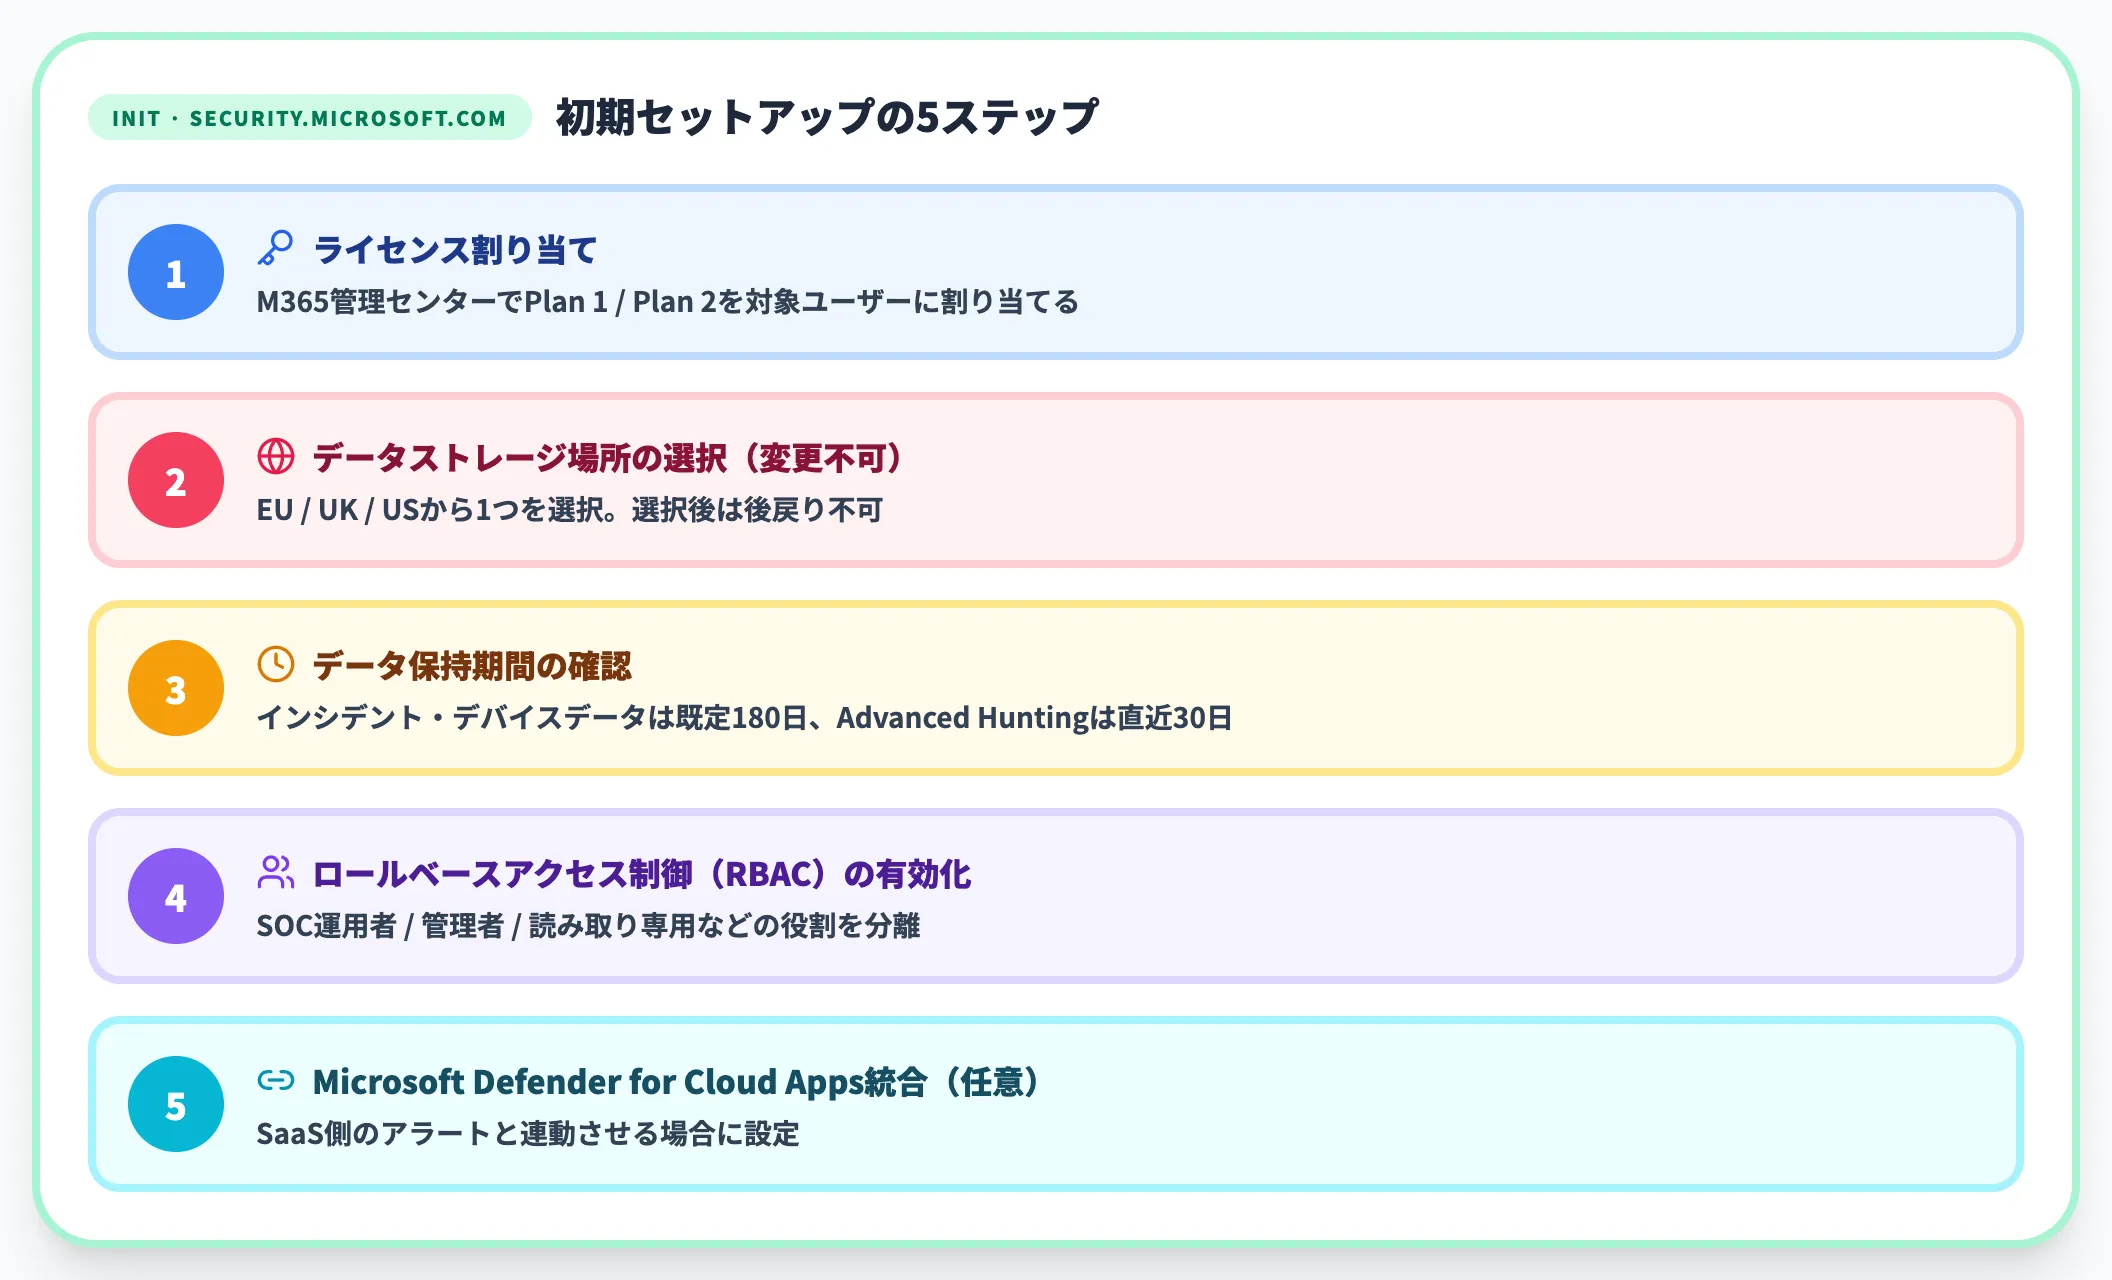Click the INIT · SECURITY.MICROSOFT.COM badge
Image resolution: width=2112 pixels, height=1280 pixels.
click(309, 118)
